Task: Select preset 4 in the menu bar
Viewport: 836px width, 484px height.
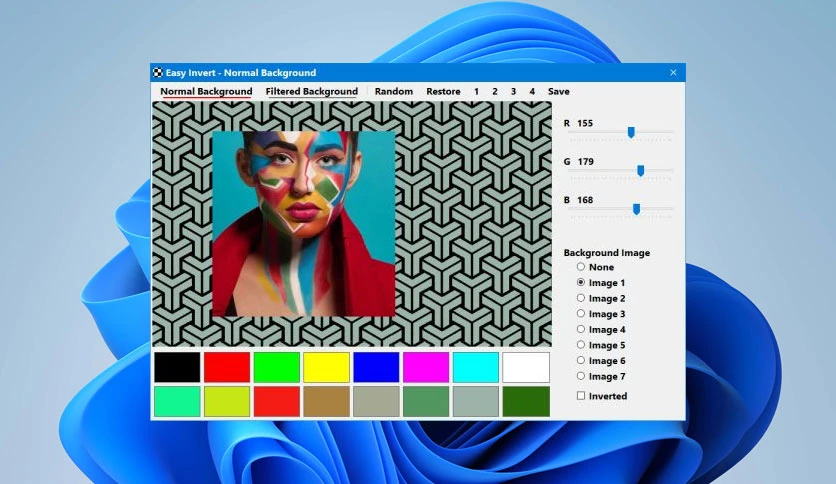Action: pos(532,91)
